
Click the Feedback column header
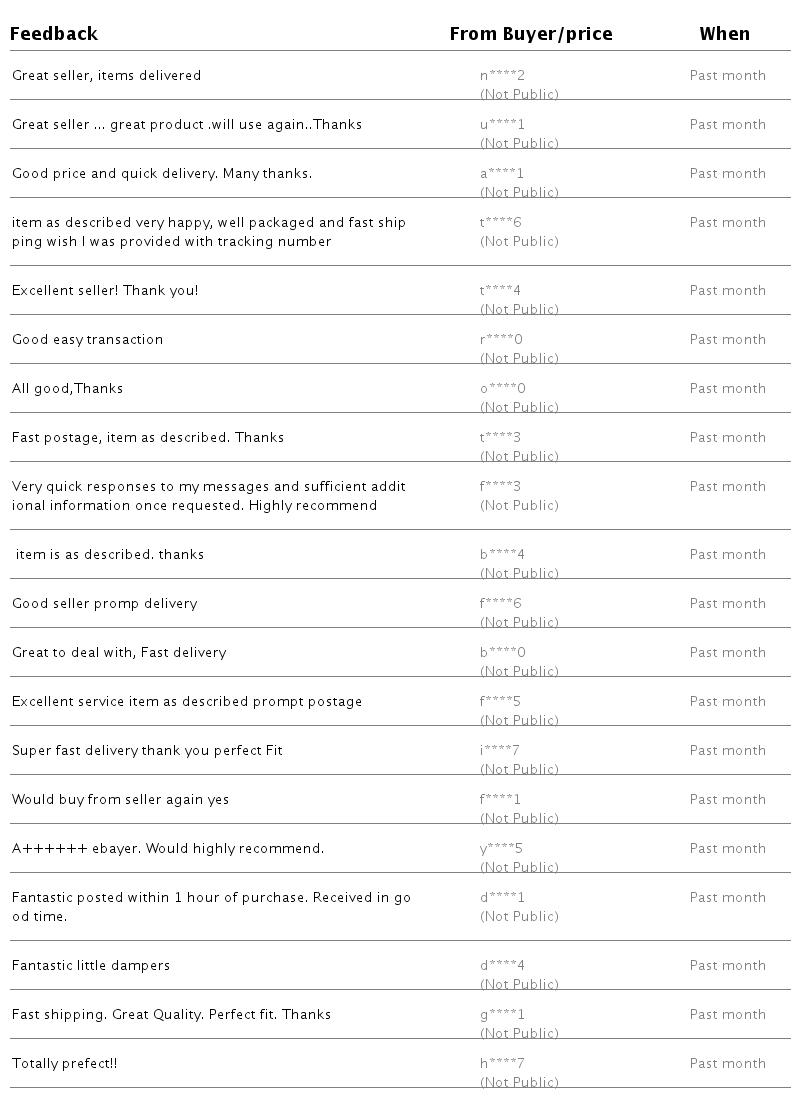coord(54,34)
